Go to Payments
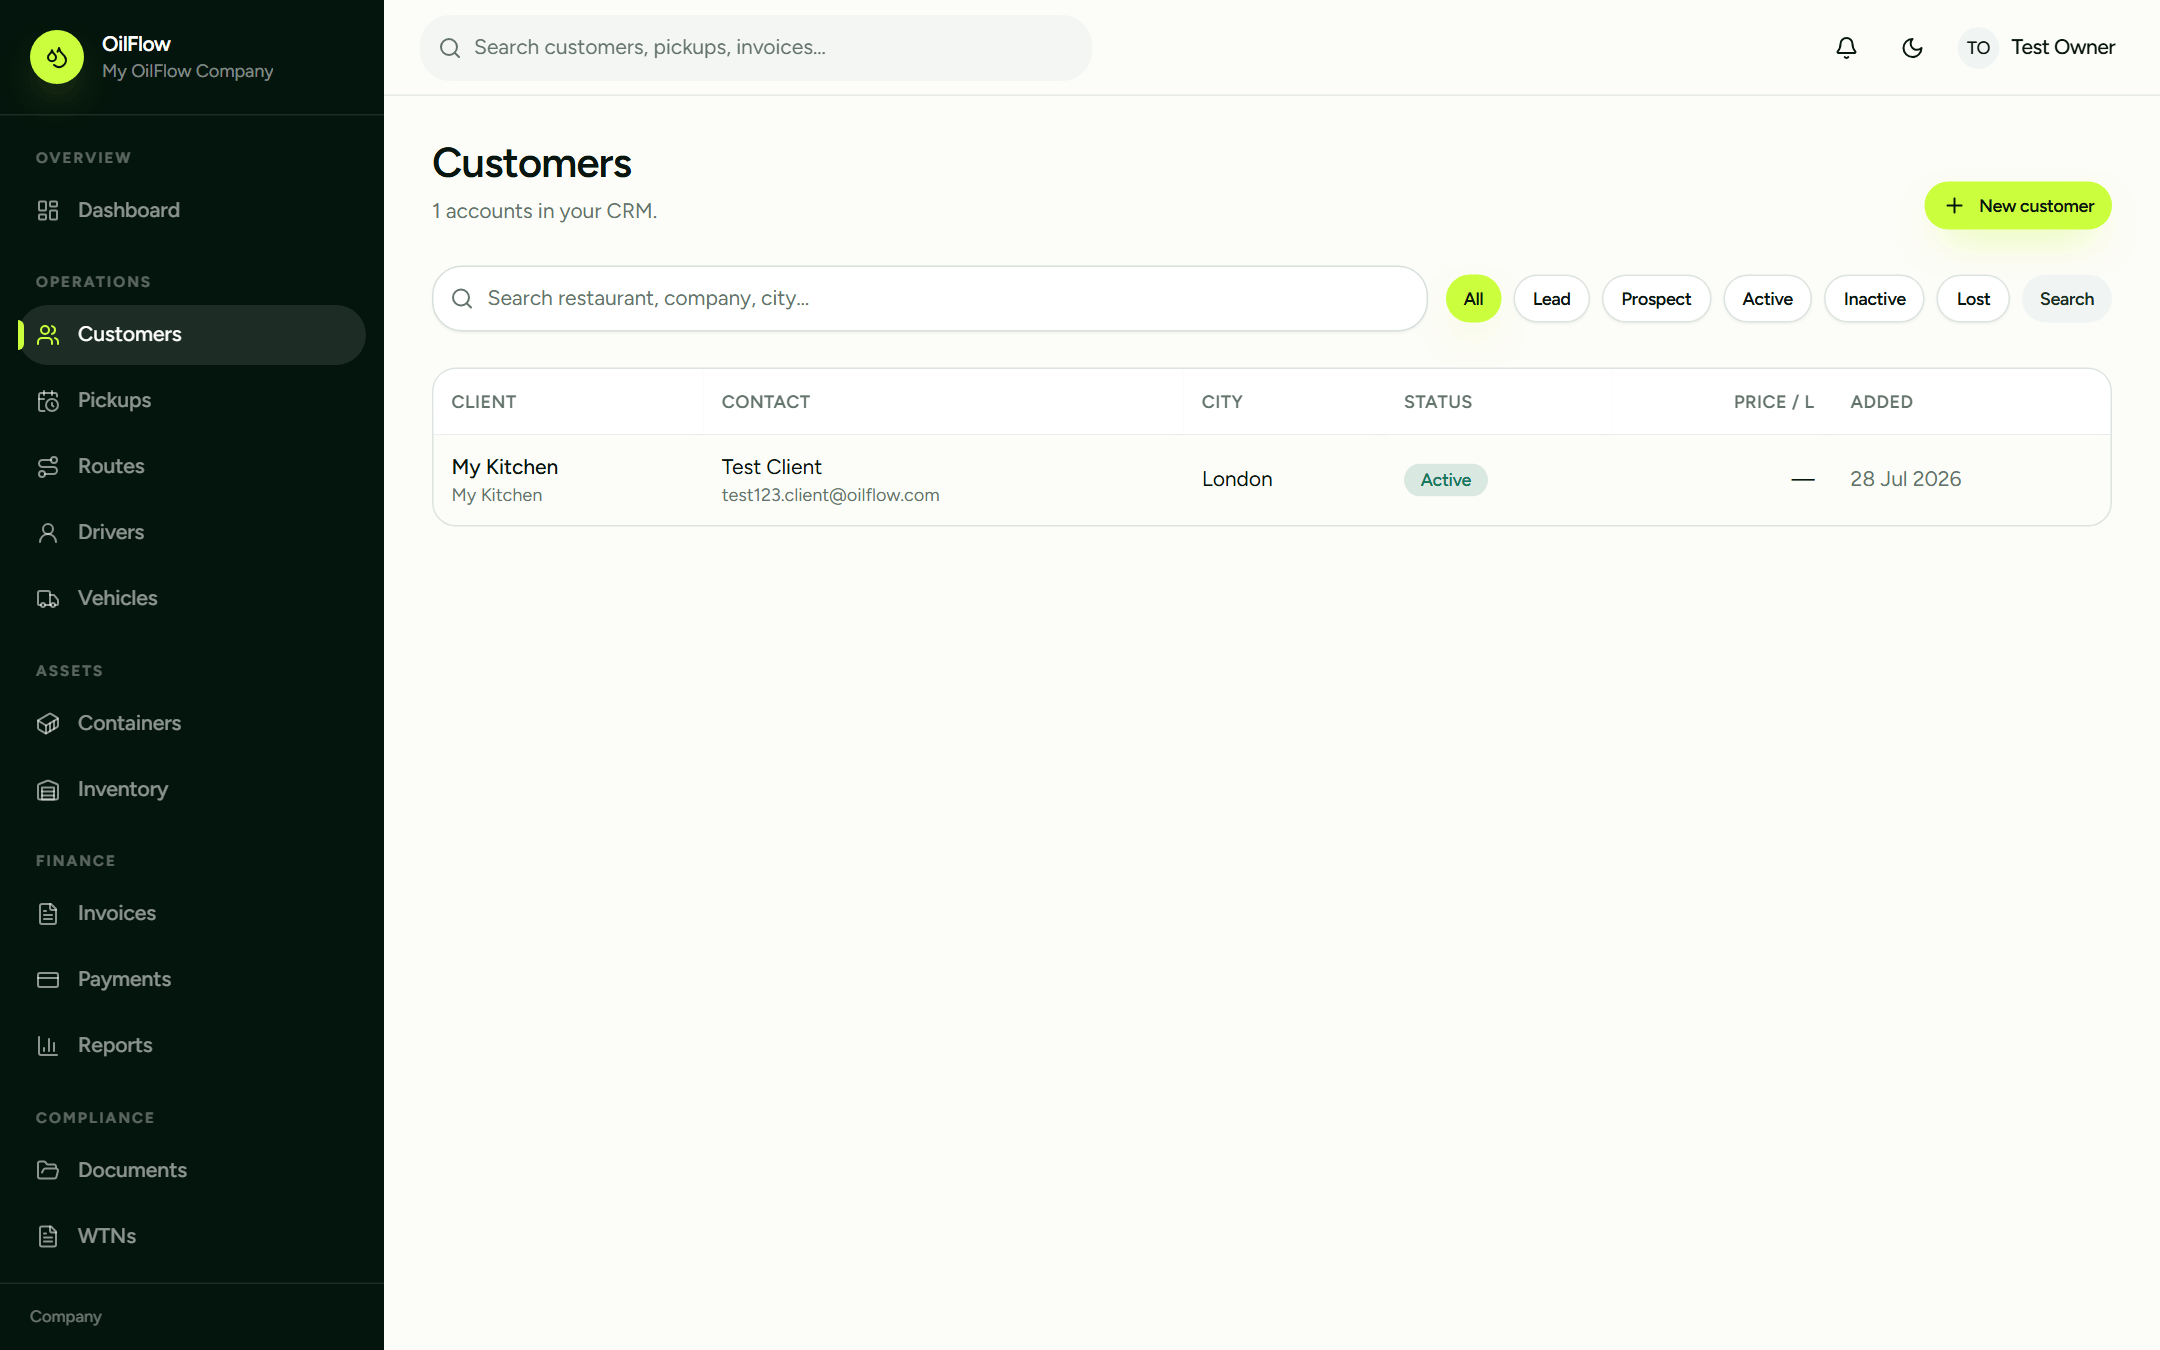The image size is (2160, 1350). [192, 979]
